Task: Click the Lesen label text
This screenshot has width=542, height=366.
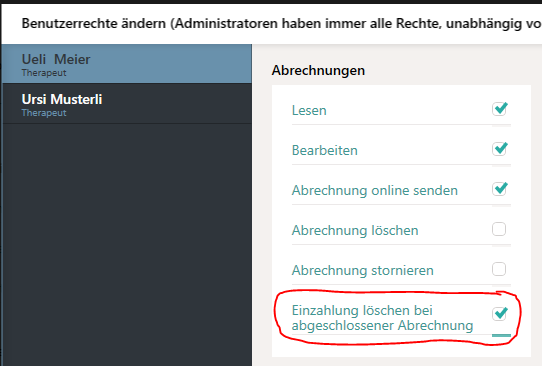Action: click(309, 111)
